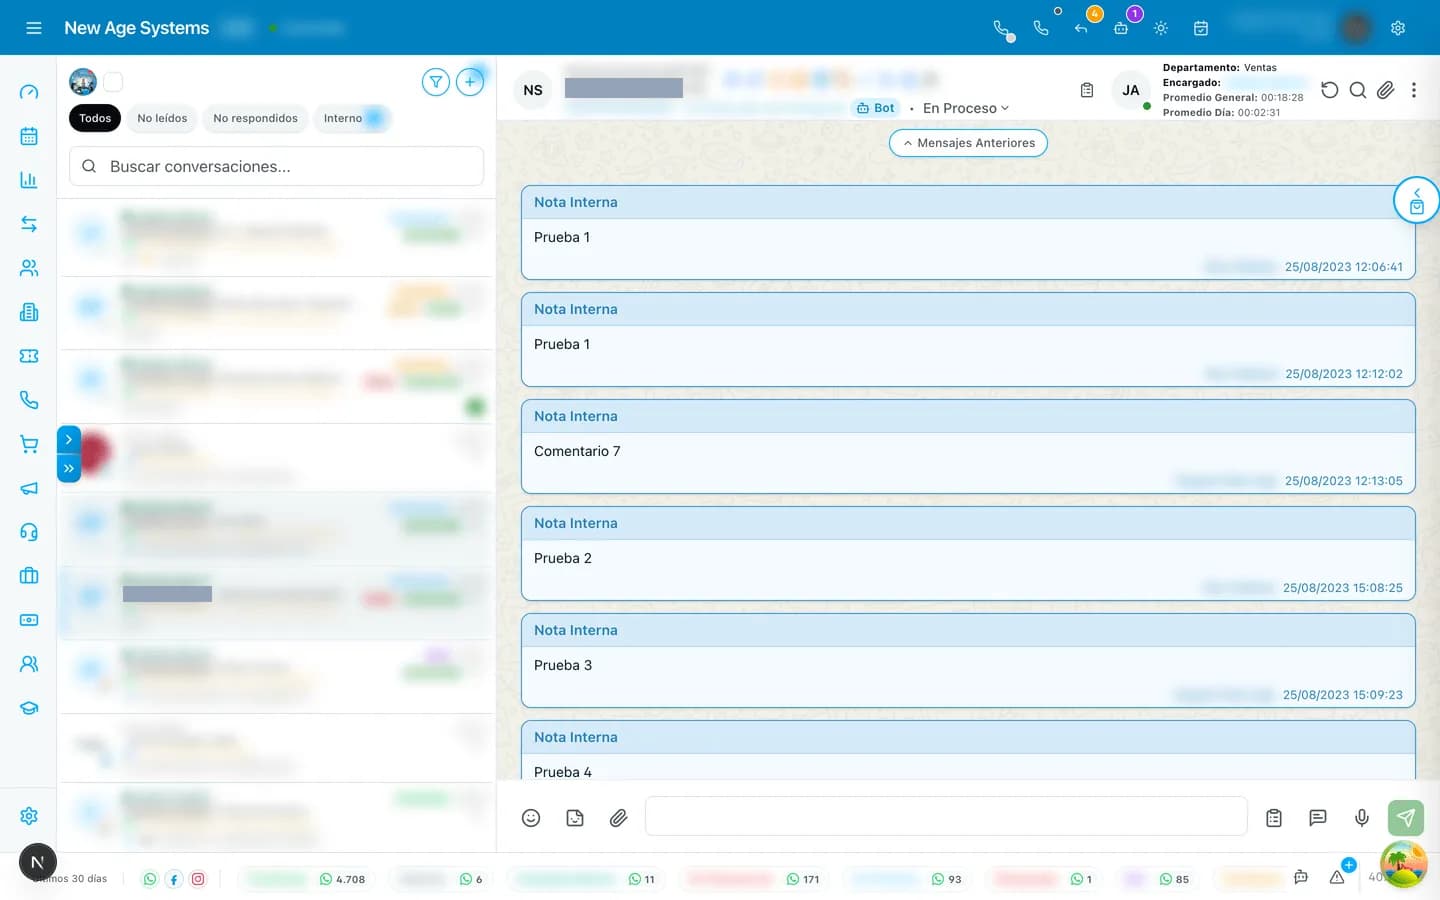Select the No leídos filter tab
This screenshot has height=900, width=1440.
(x=162, y=118)
